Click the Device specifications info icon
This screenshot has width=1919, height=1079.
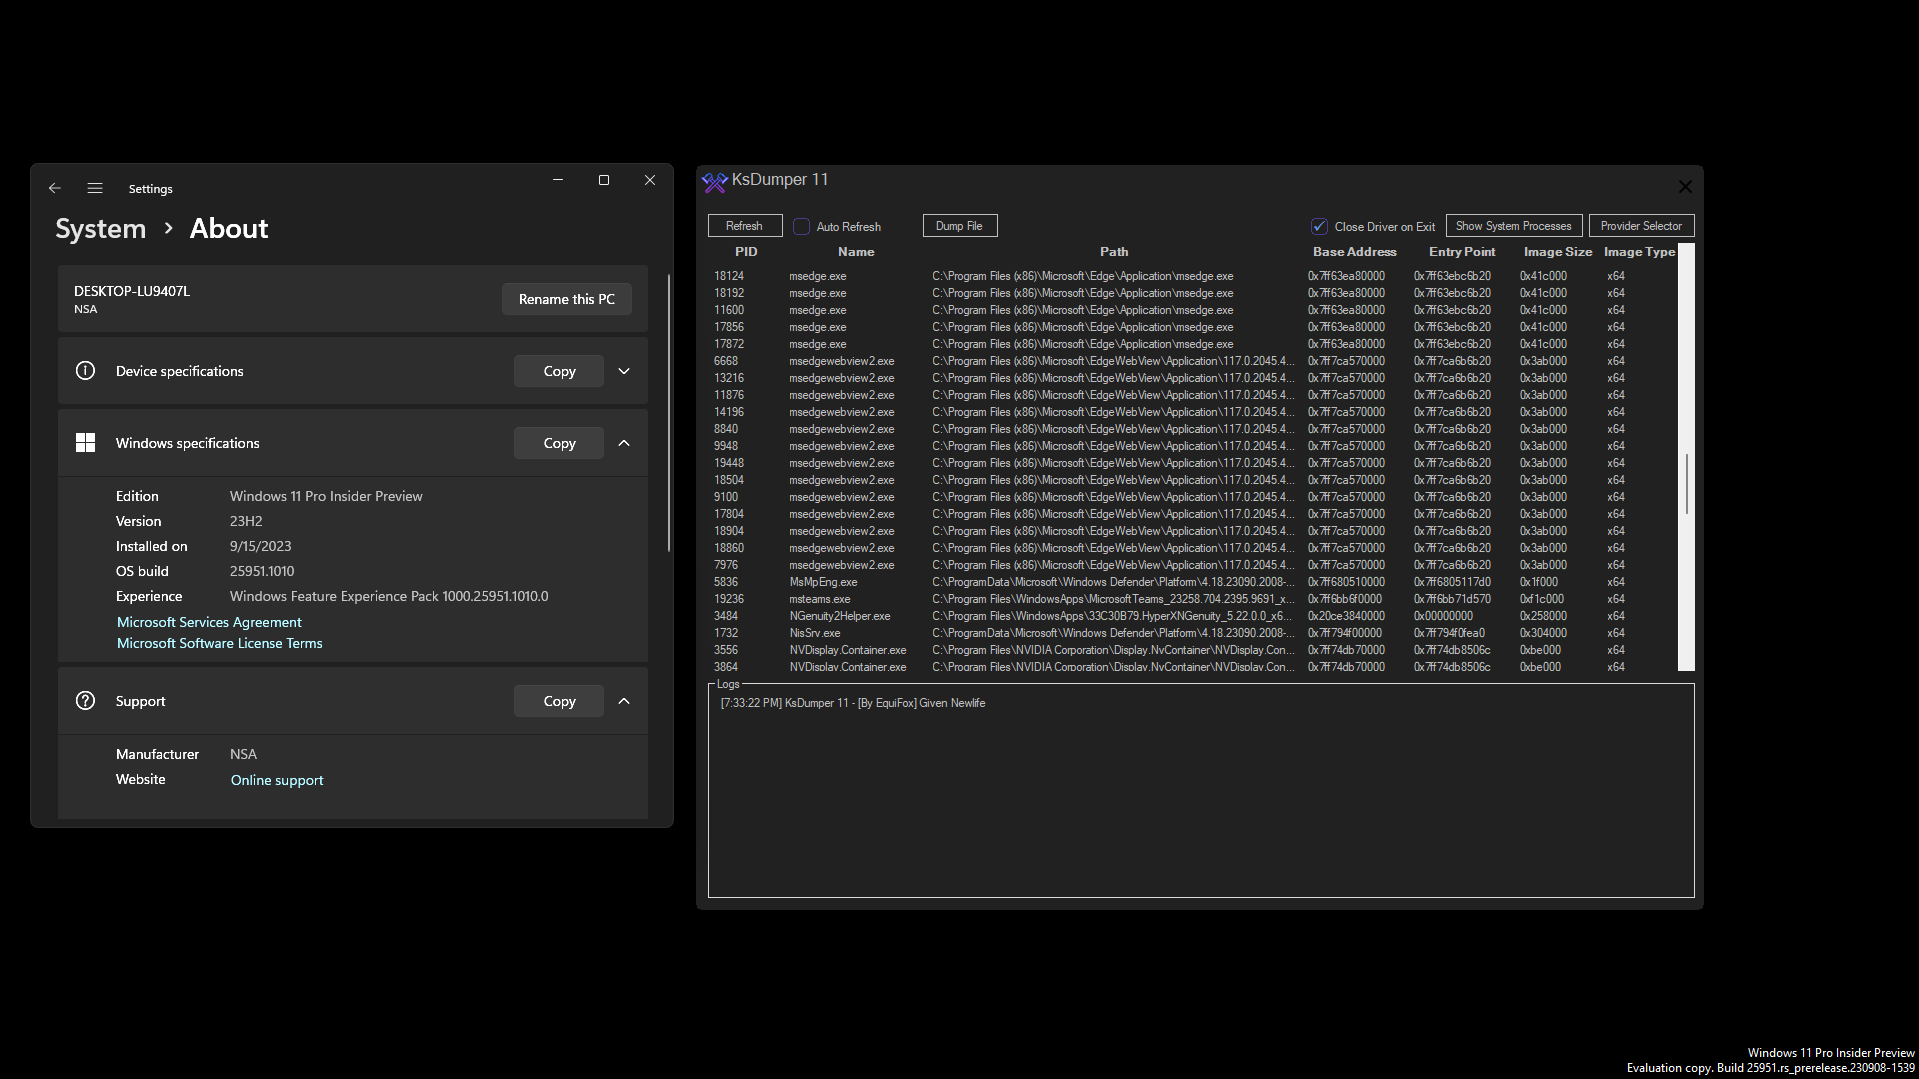click(x=85, y=370)
